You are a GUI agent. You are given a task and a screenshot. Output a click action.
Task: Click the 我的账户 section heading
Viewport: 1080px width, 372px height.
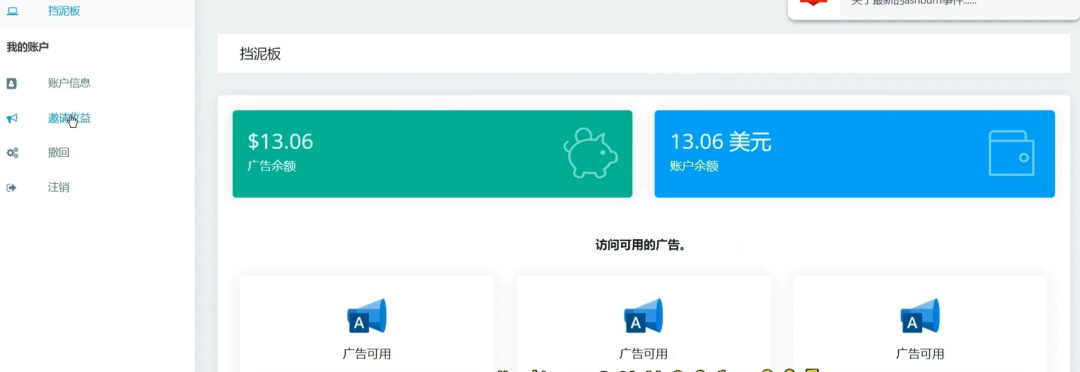coord(28,47)
